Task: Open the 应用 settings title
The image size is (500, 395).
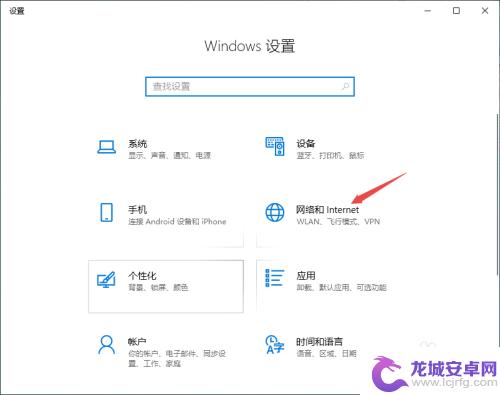Action: tap(306, 276)
